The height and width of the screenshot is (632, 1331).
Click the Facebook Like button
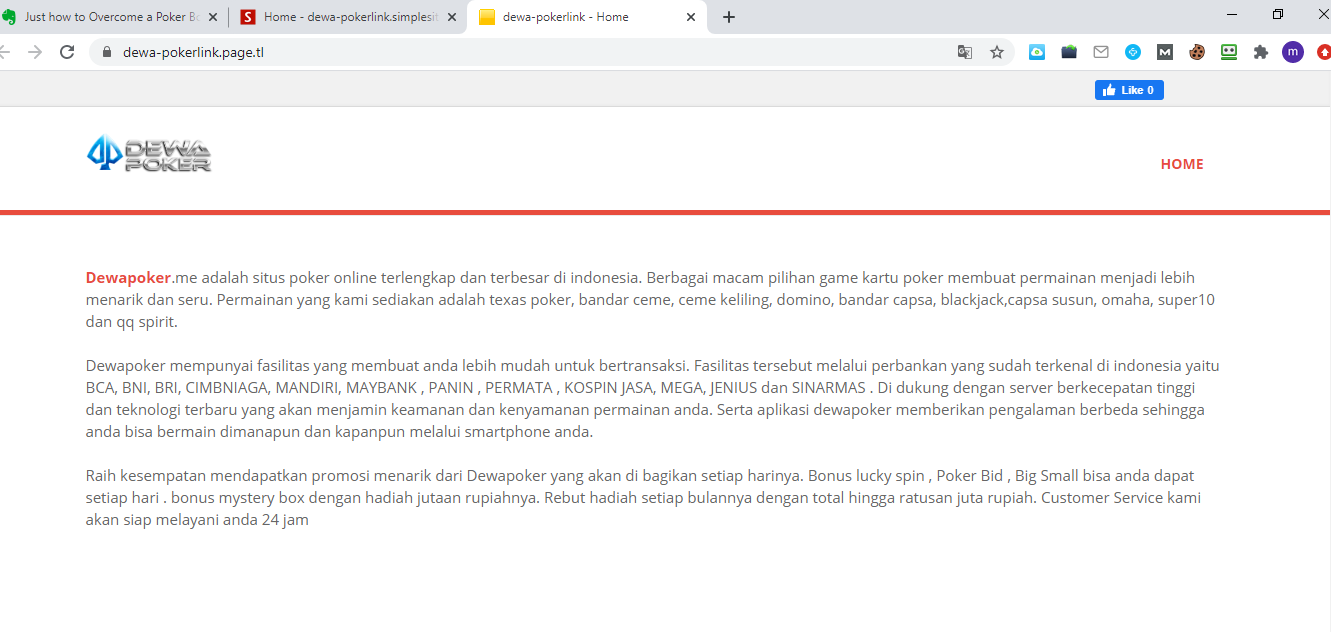click(1129, 90)
